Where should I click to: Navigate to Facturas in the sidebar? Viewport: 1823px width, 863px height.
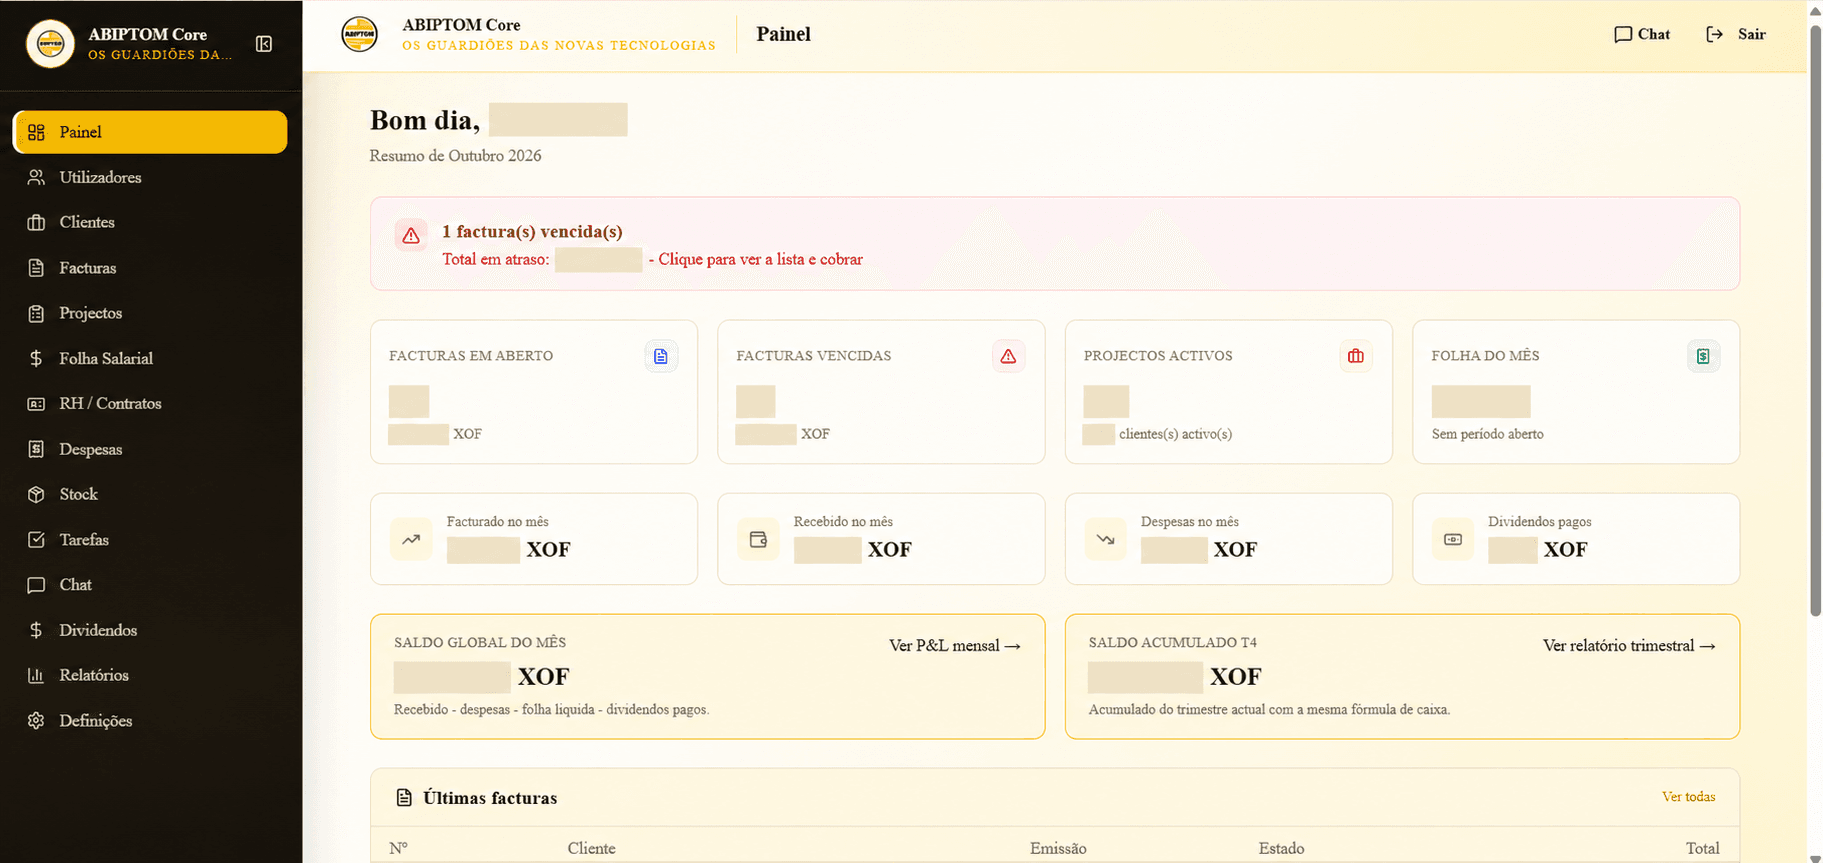[x=150, y=268]
